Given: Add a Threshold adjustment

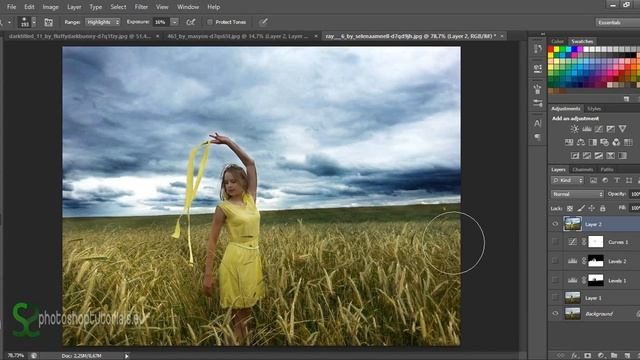Looking at the screenshot, I should coord(598,156).
